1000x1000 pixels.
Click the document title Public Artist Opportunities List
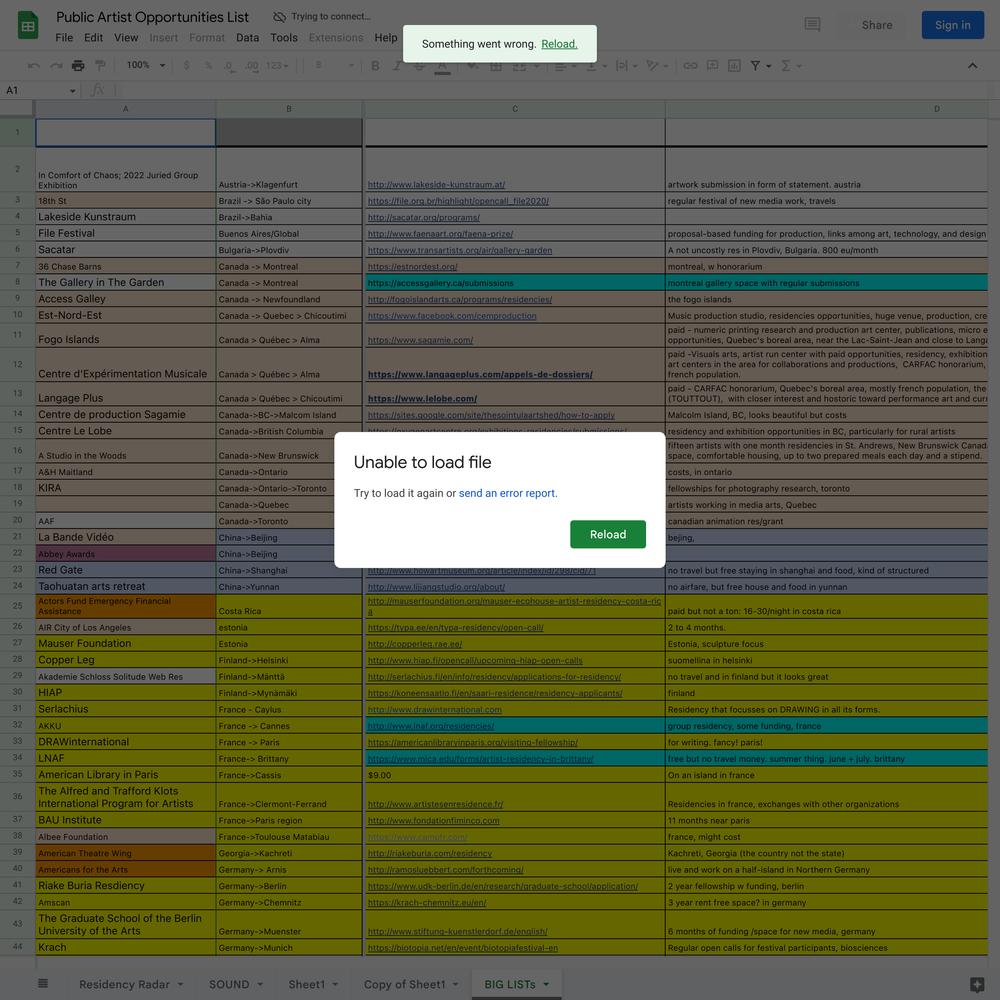click(152, 17)
